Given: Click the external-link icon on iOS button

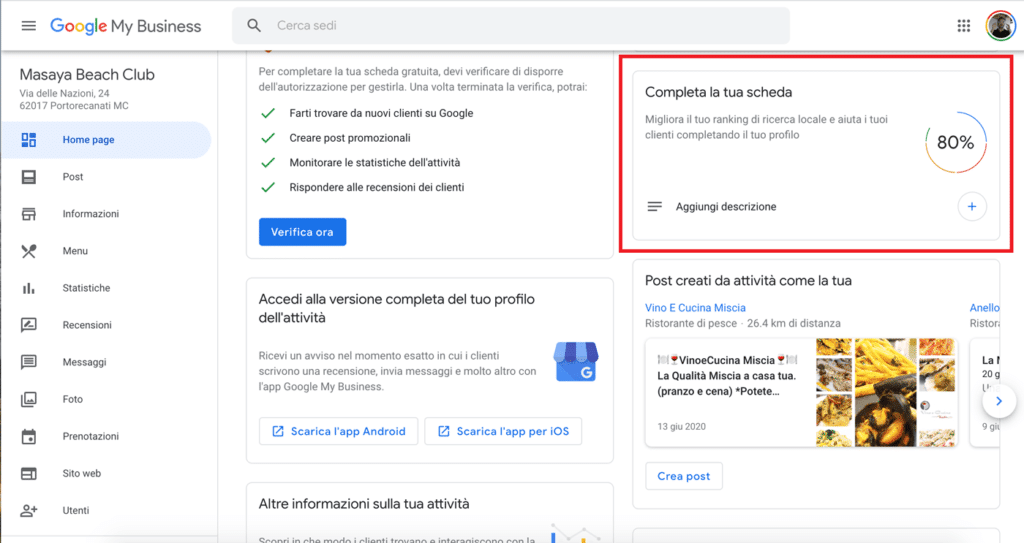Looking at the screenshot, I should [x=443, y=431].
